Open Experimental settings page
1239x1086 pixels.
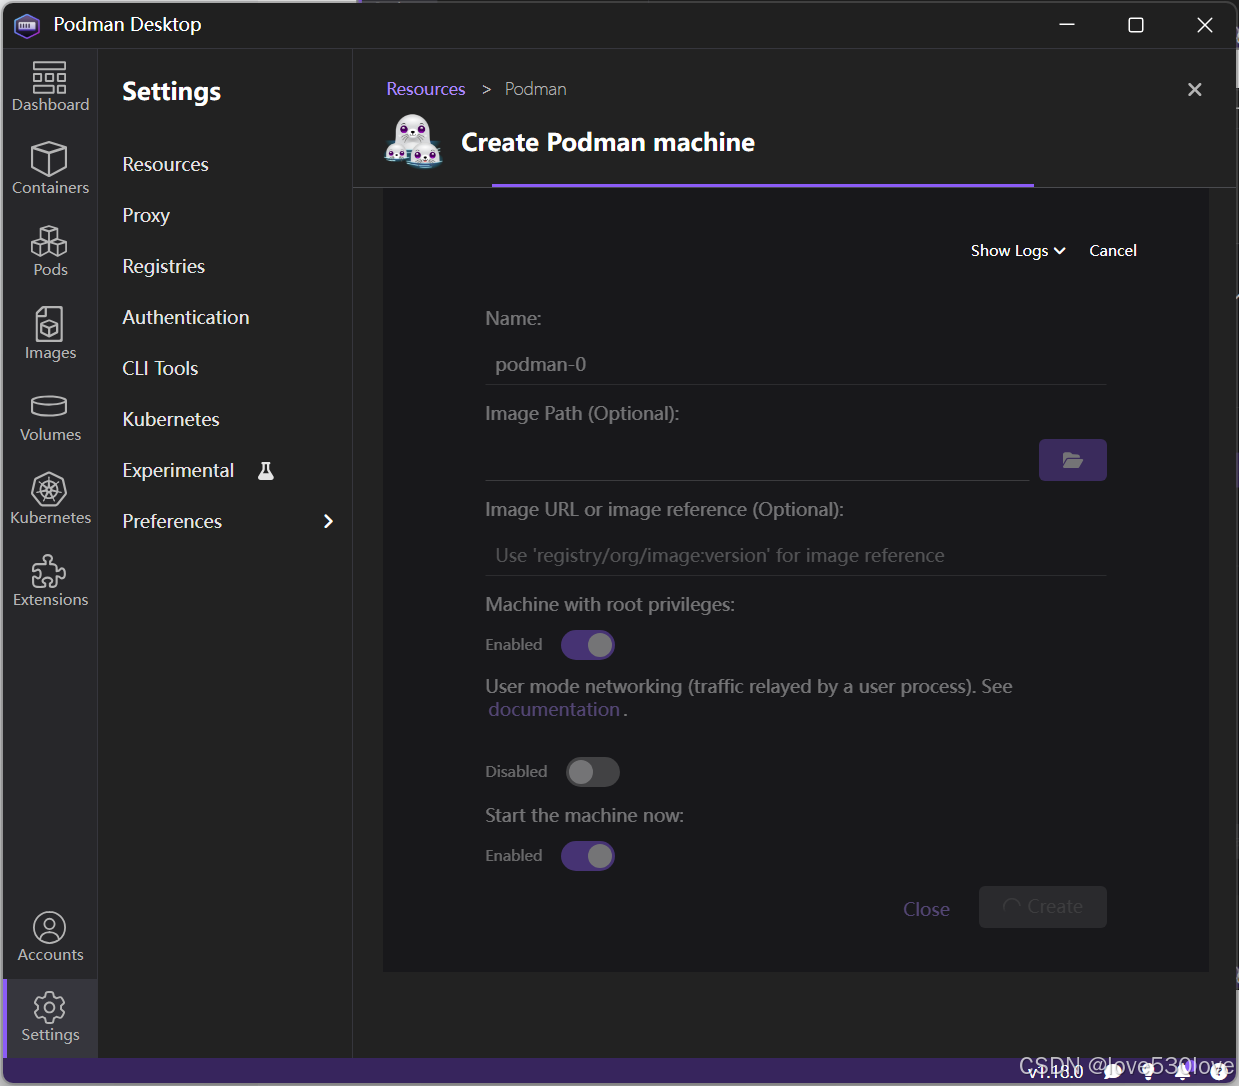tap(178, 470)
